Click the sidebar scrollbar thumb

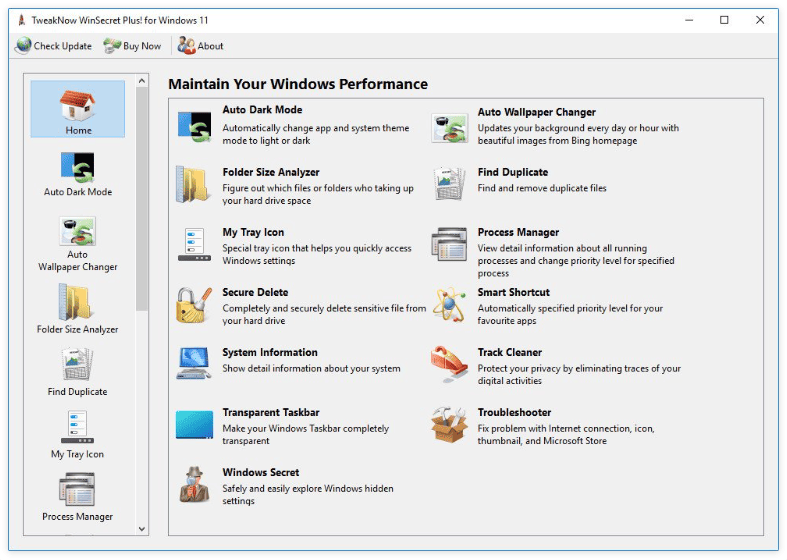point(142,199)
